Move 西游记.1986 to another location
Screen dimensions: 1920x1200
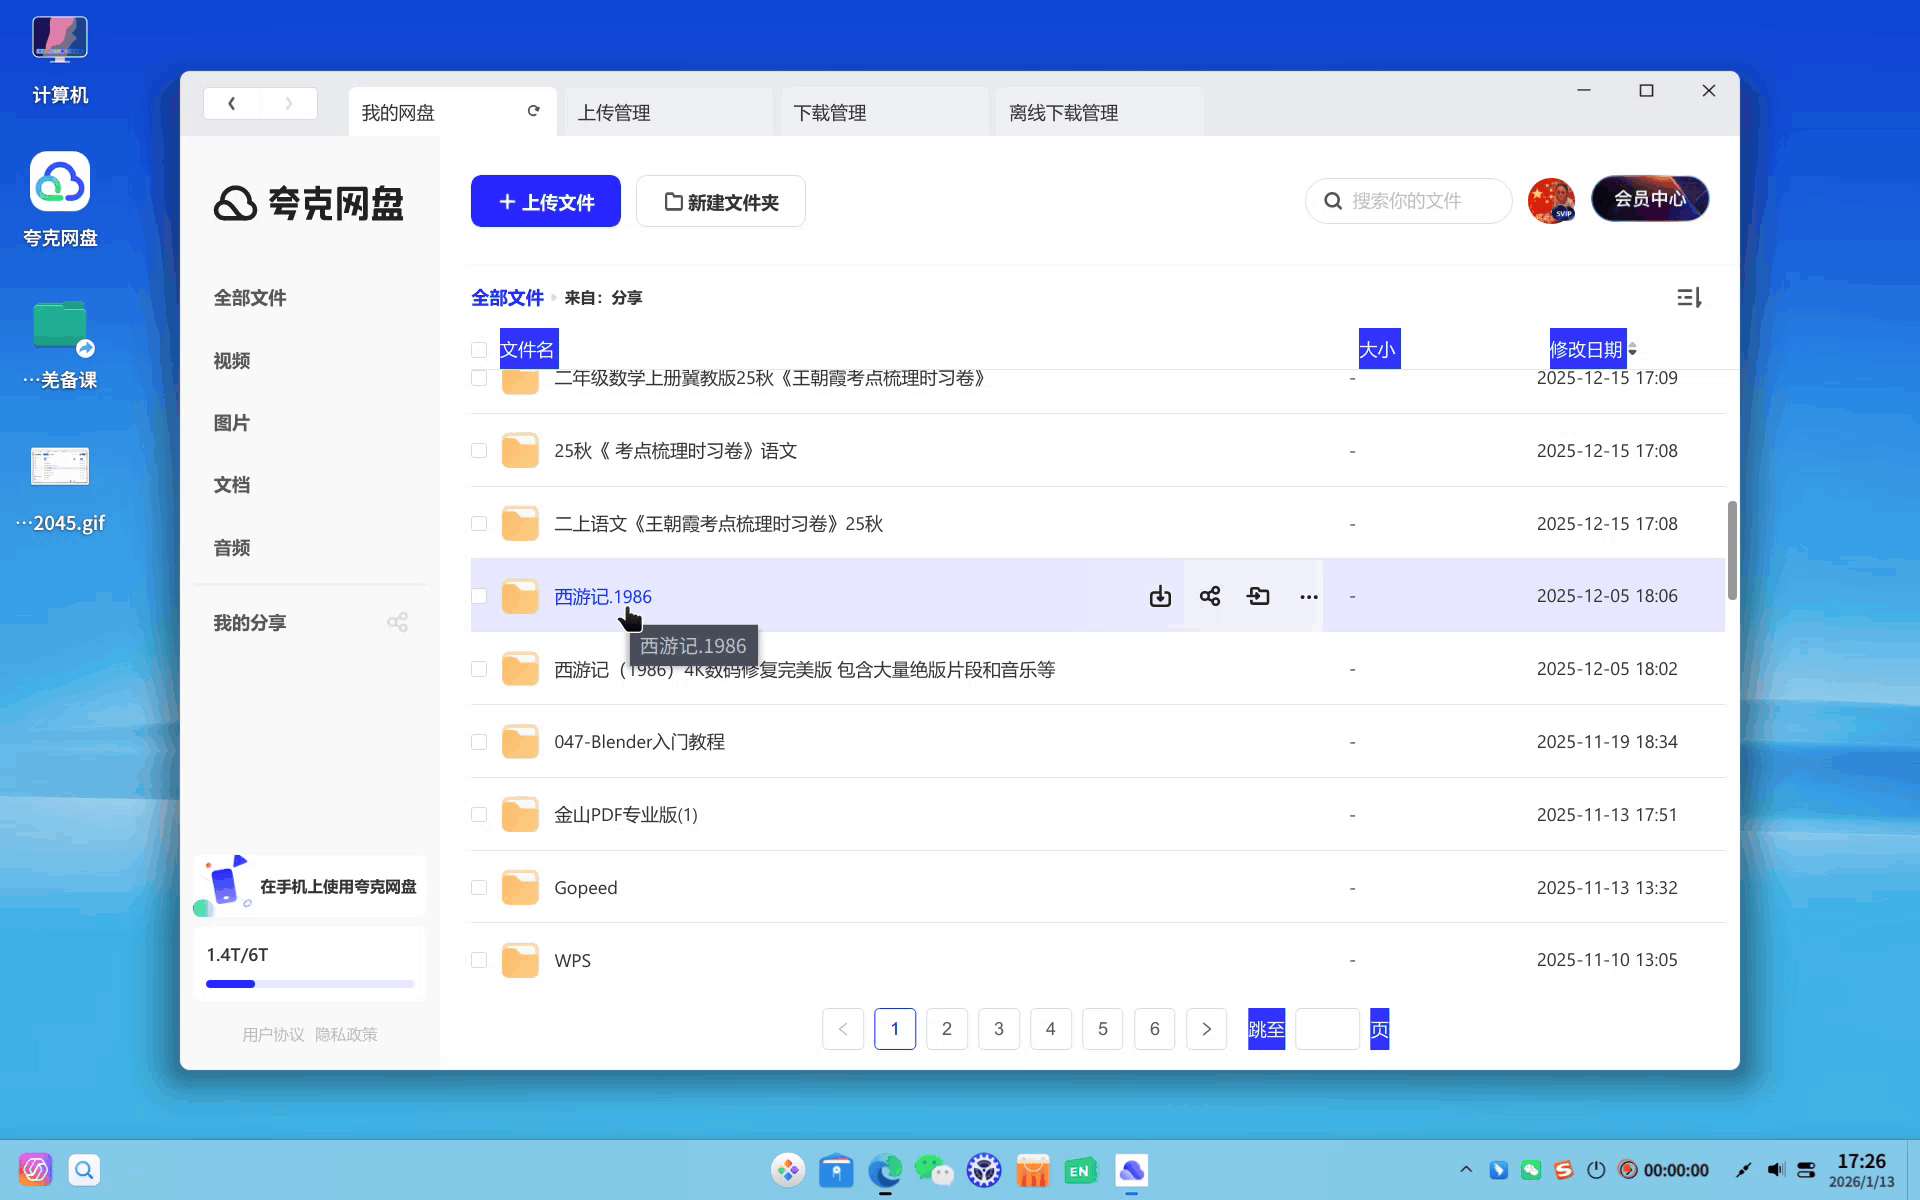(1258, 596)
